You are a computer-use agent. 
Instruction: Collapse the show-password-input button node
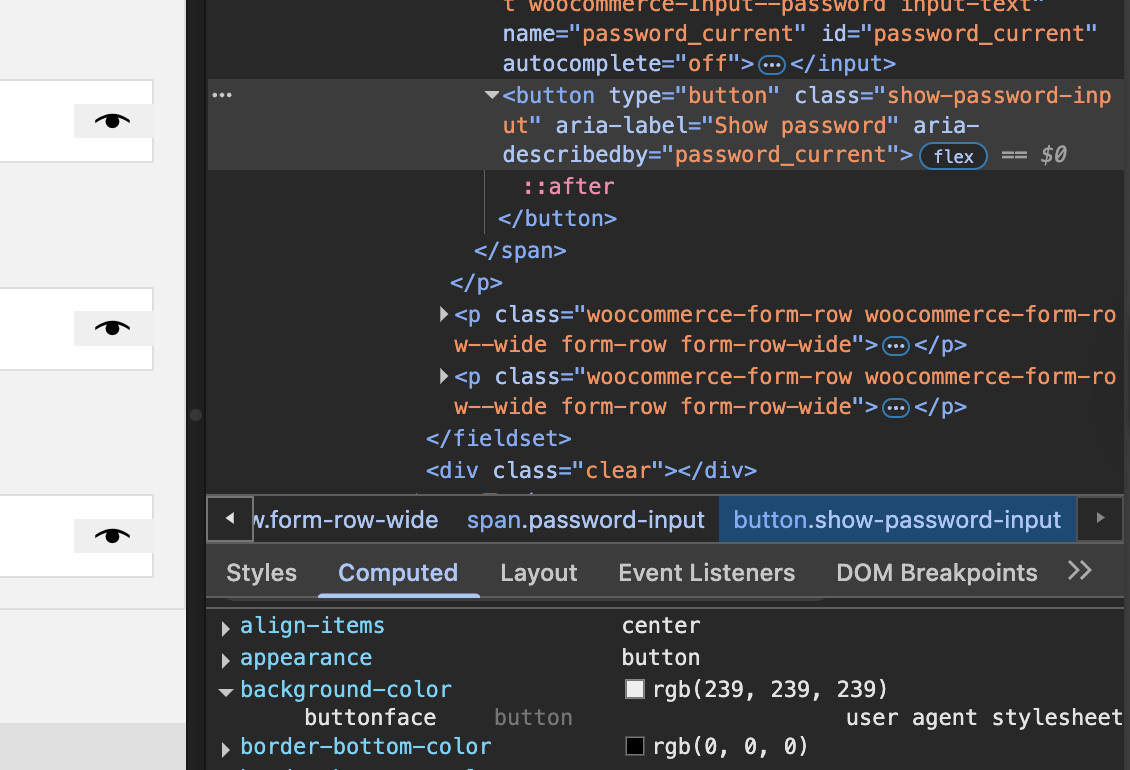pos(491,95)
